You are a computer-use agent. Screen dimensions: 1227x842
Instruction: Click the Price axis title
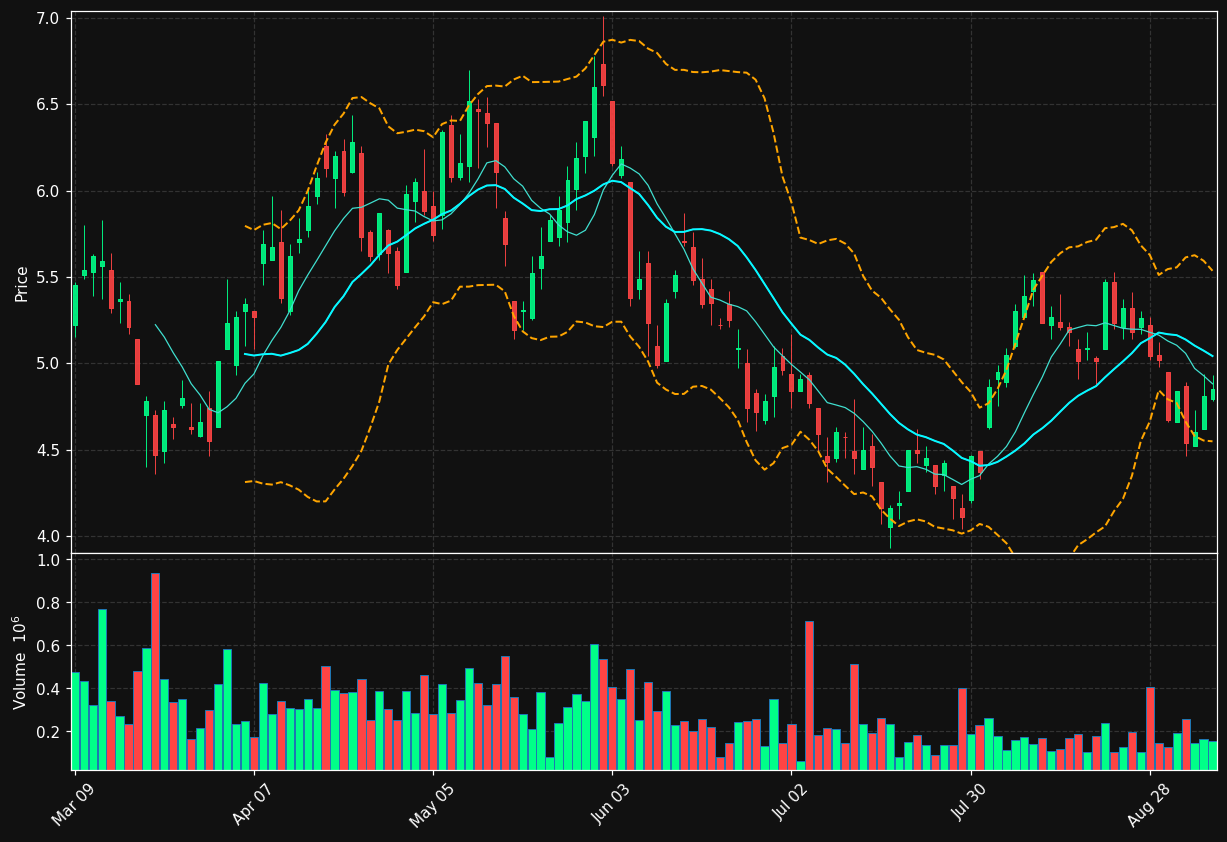pyautogui.click(x=21, y=283)
